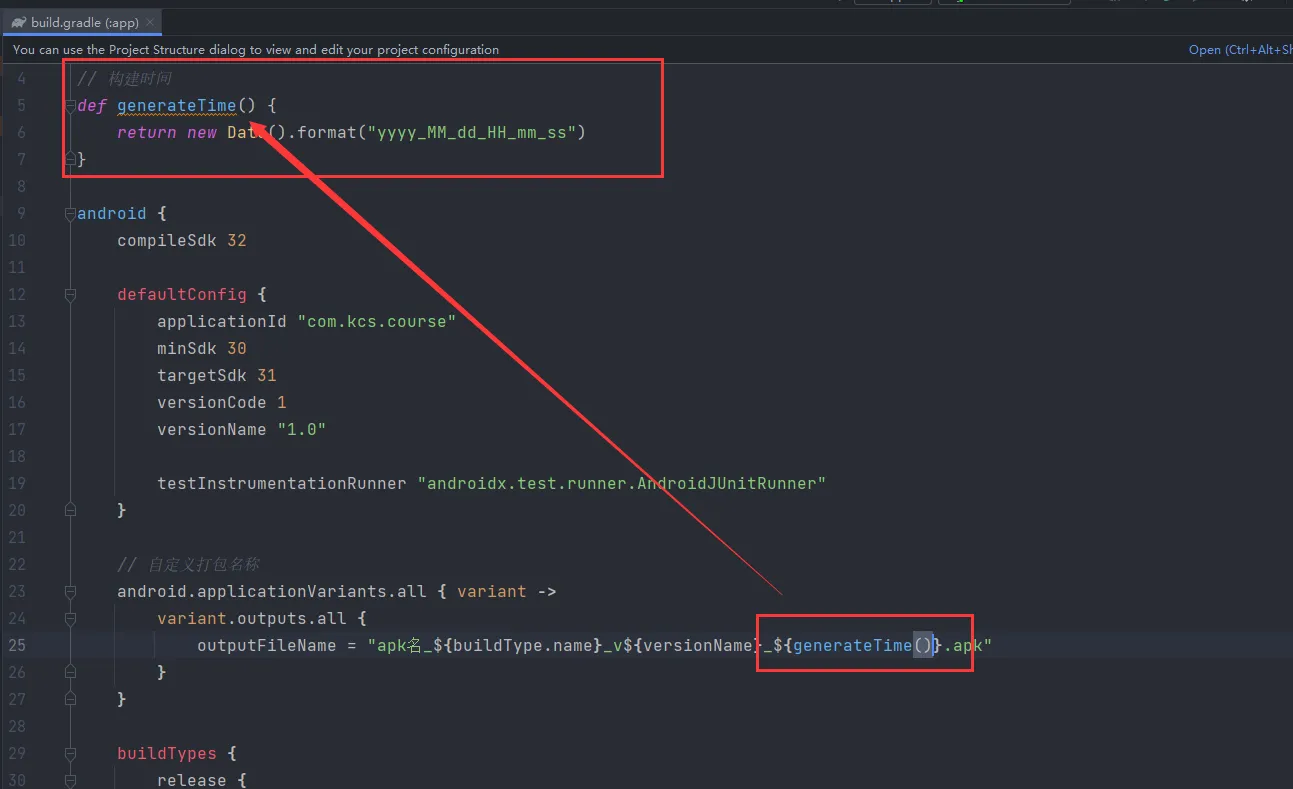This screenshot has width=1293, height=789.
Task: Collapse the generateTime() function fold marker
Action: pyautogui.click(x=70, y=105)
